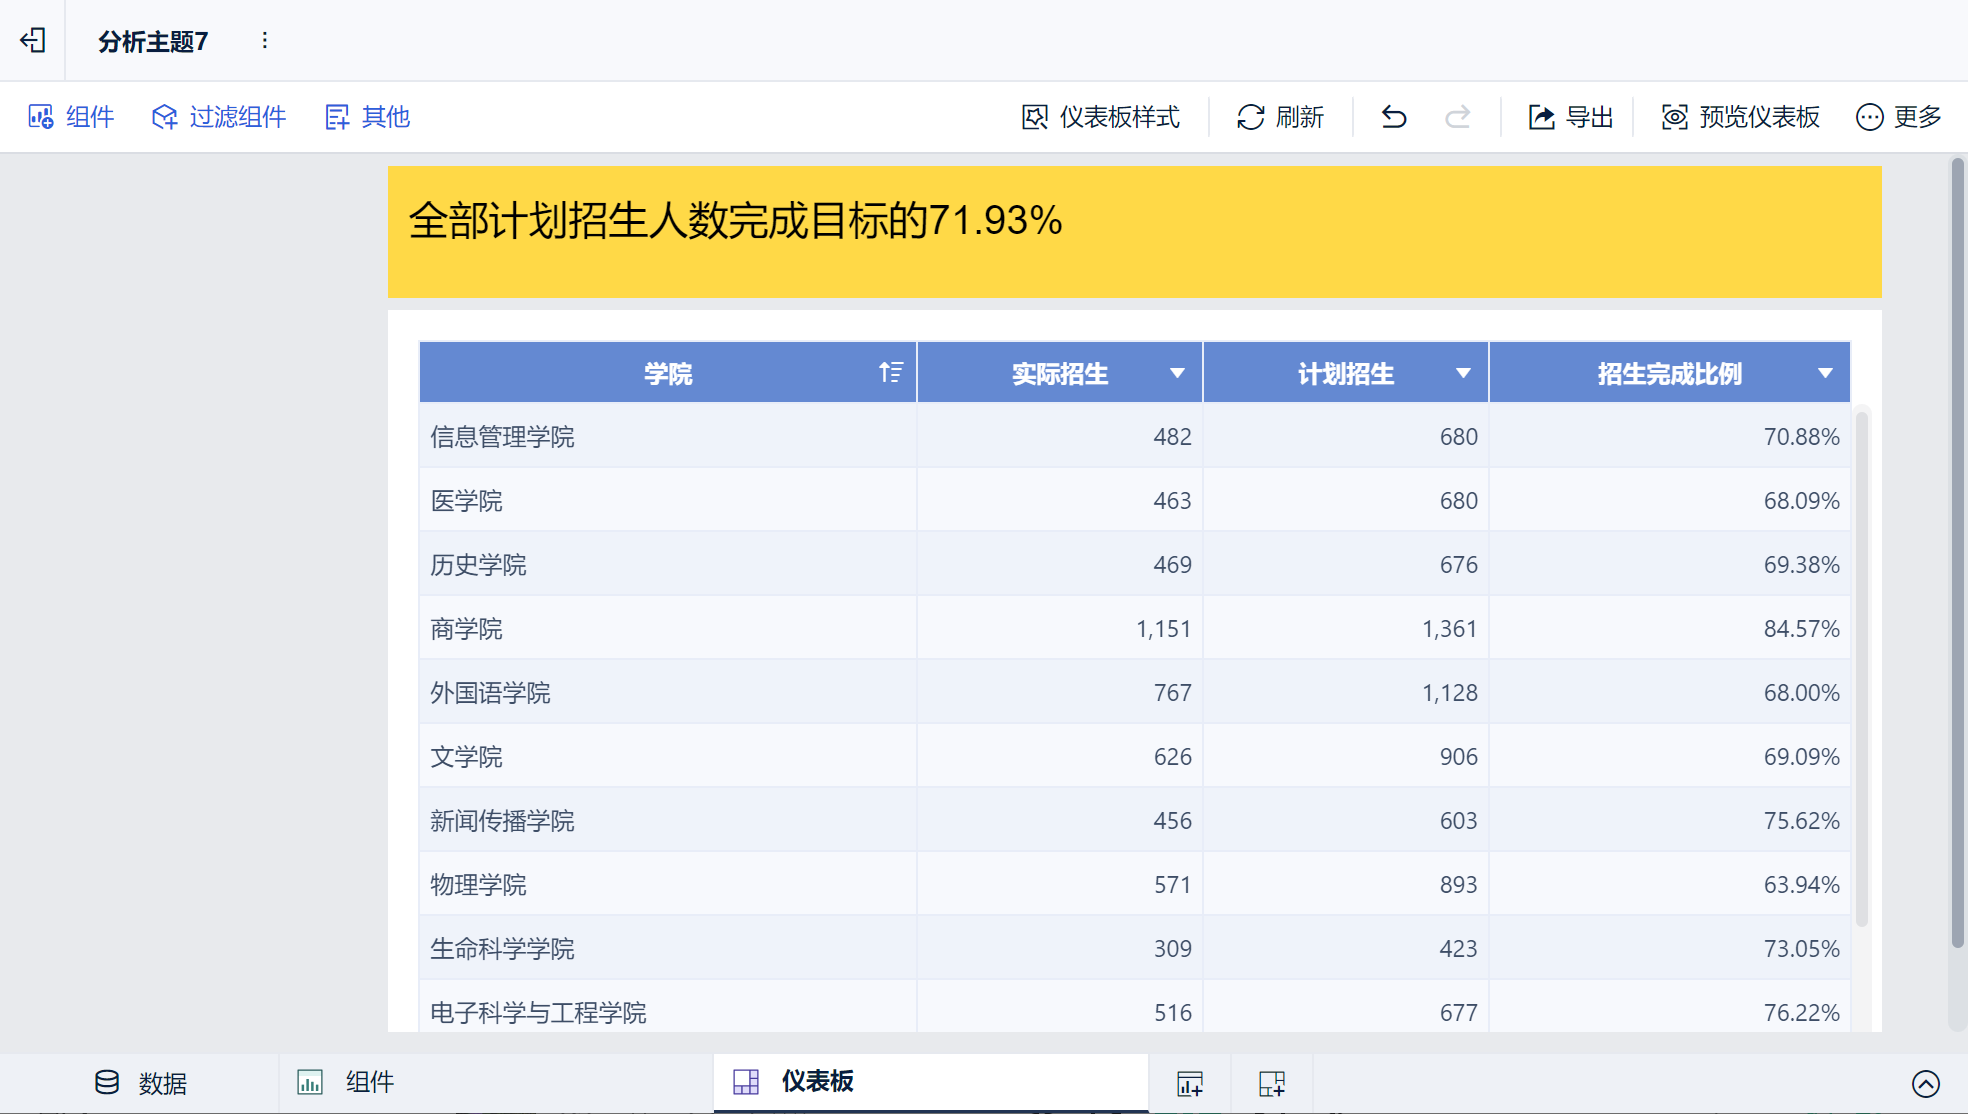Click the add component icon in bottom bar

[1190, 1083]
